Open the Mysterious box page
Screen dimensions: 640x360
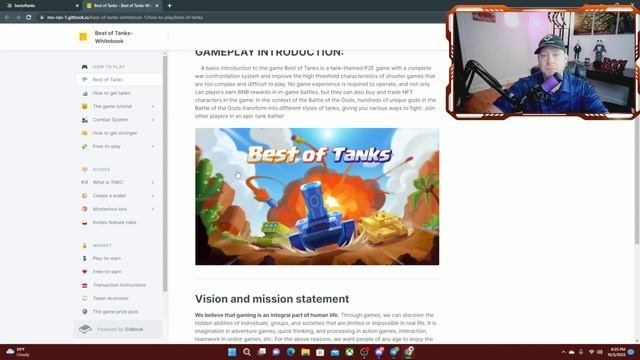109,209
